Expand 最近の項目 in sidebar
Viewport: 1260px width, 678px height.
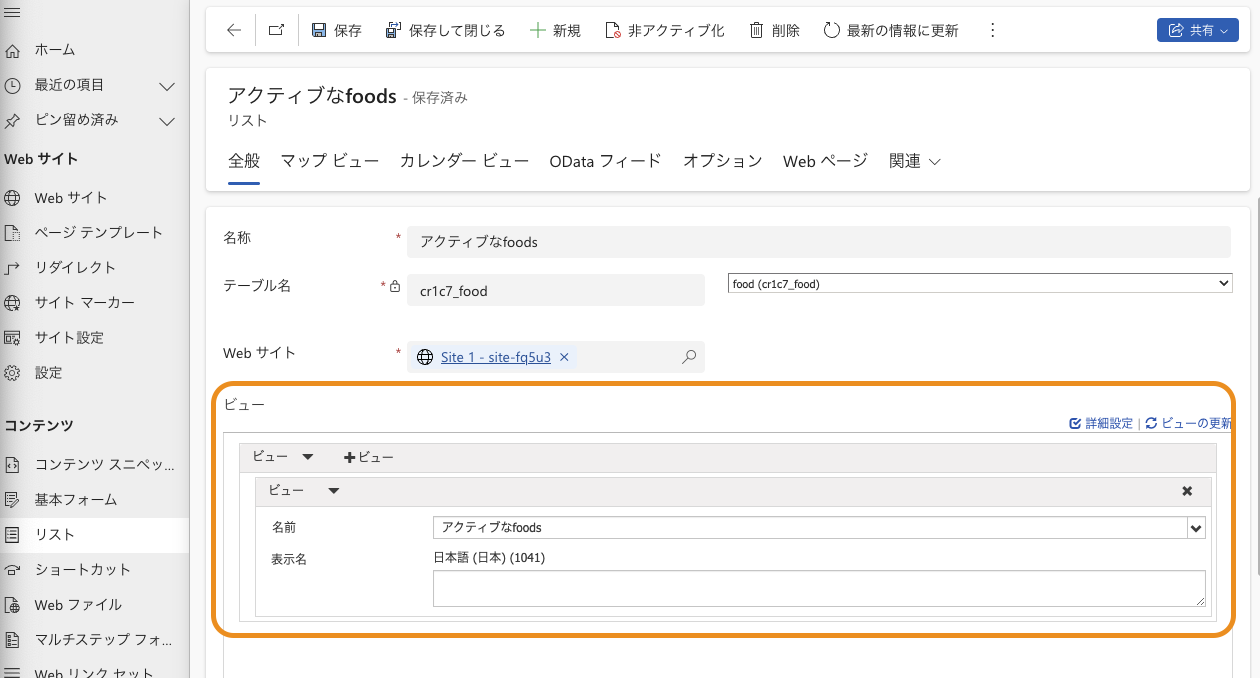click(167, 85)
